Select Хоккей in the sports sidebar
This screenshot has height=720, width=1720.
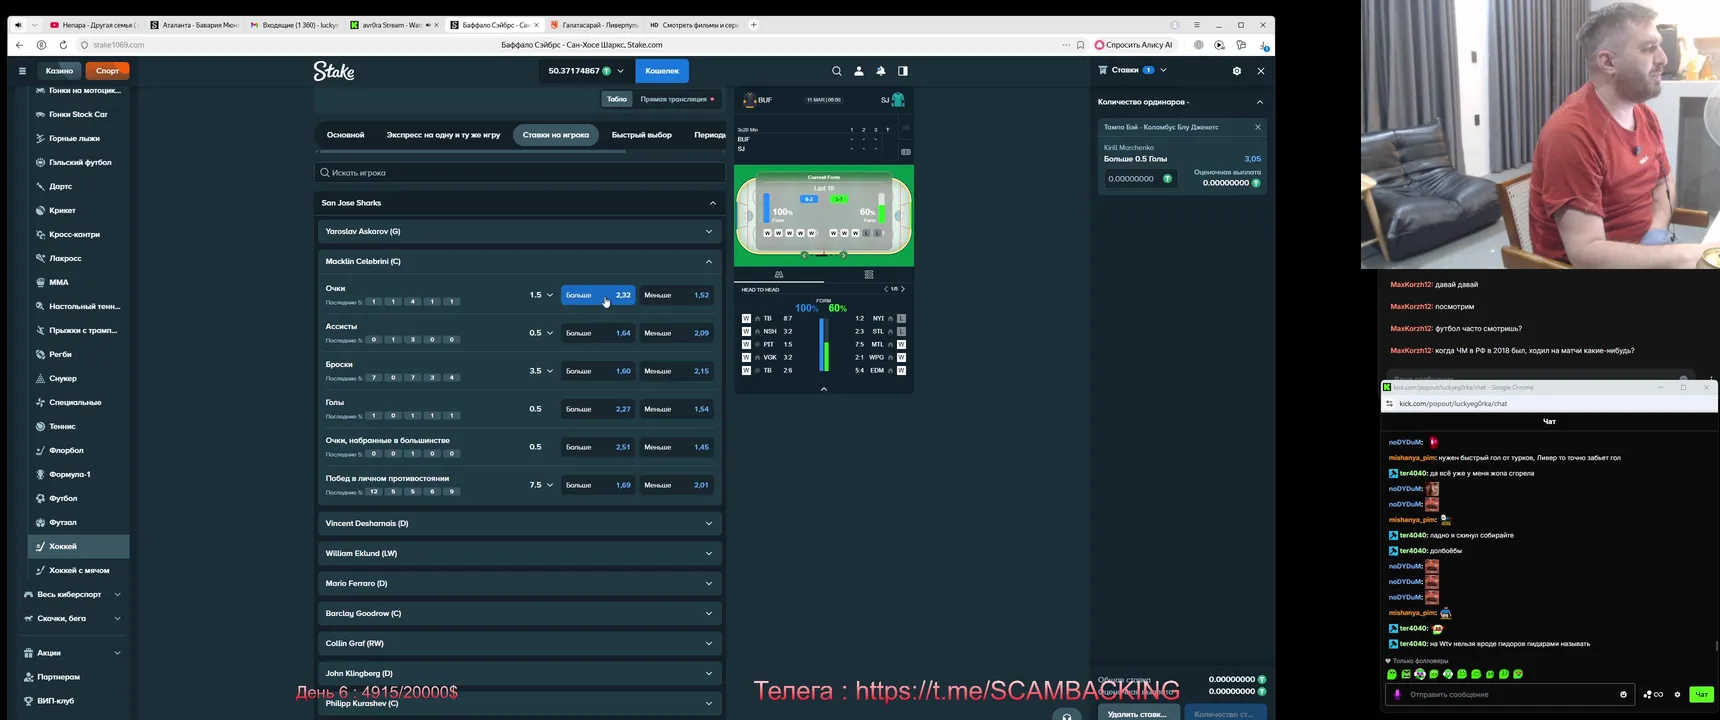79,546
